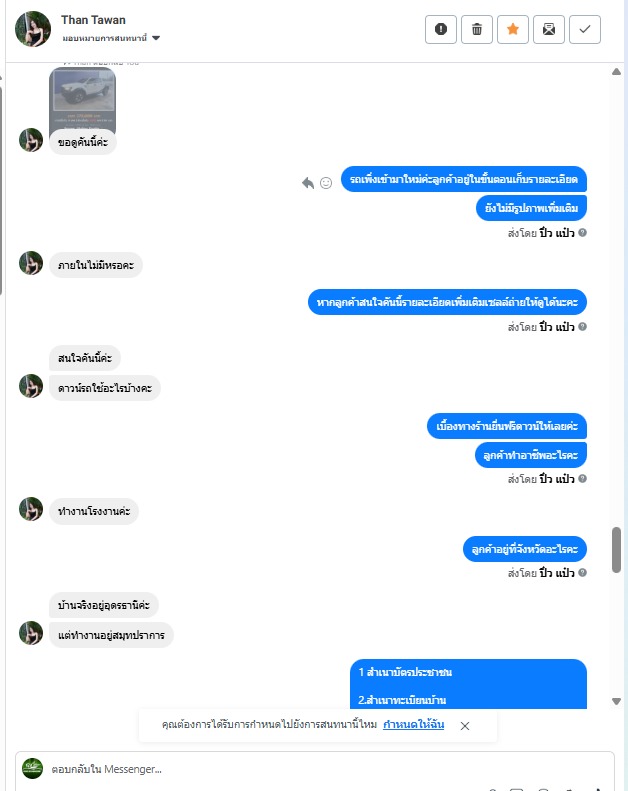Select the message ทำงานโรงงานค่ะ bubble
Image resolution: width=628 pixels, height=791 pixels.
pyautogui.click(x=94, y=511)
